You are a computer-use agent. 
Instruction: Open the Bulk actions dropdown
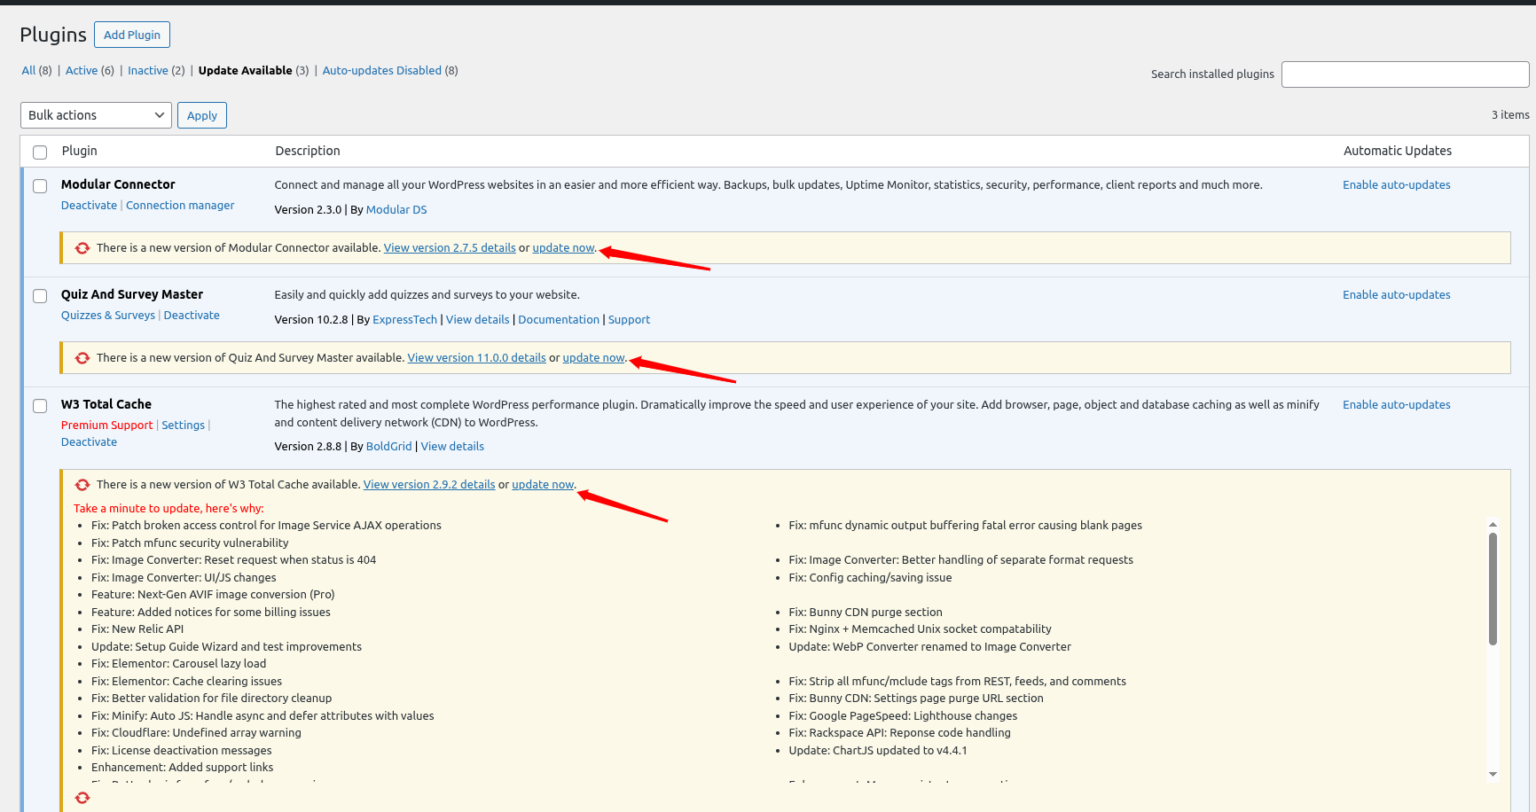96,115
